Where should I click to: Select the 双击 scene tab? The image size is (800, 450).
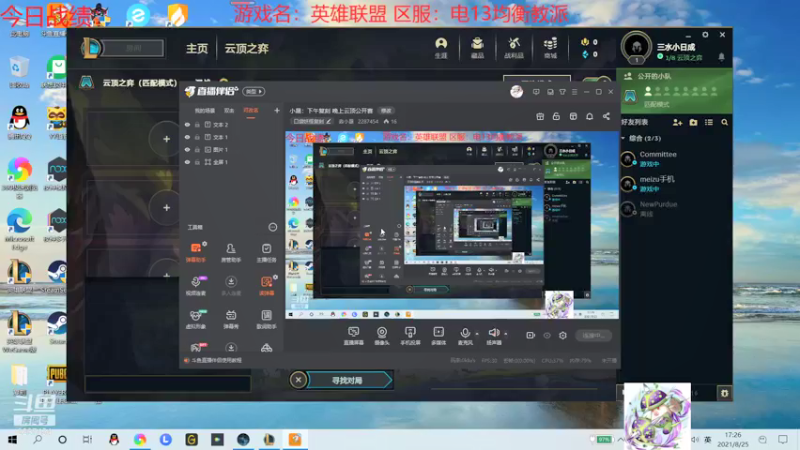coord(229,111)
